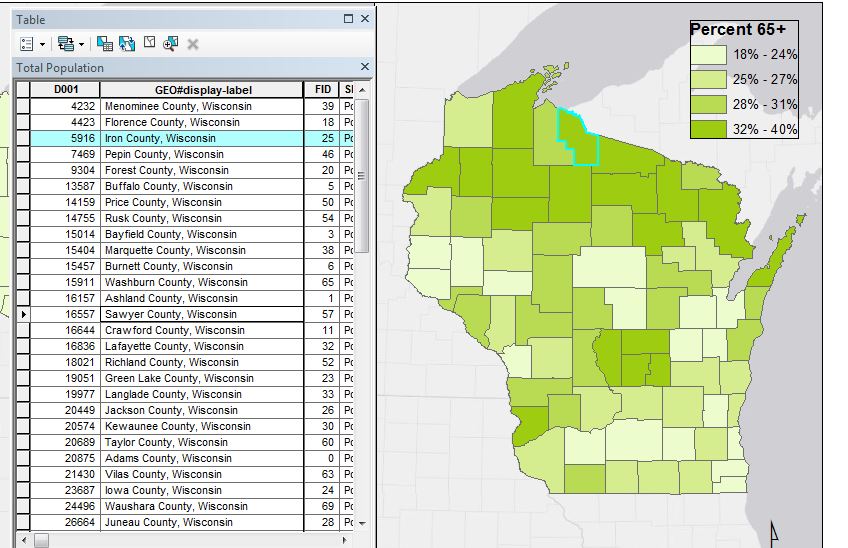This screenshot has width=848, height=548.
Task: Close the Total Population table tab
Action: point(365,67)
